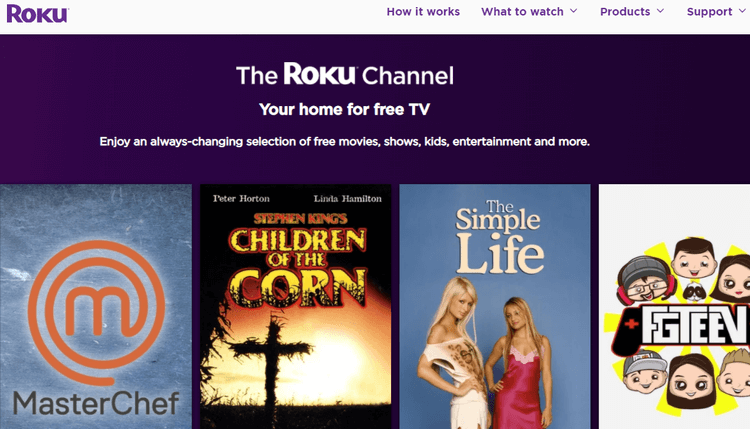The image size is (750, 429).
Task: Select The Simple Life poster
Action: click(495, 307)
